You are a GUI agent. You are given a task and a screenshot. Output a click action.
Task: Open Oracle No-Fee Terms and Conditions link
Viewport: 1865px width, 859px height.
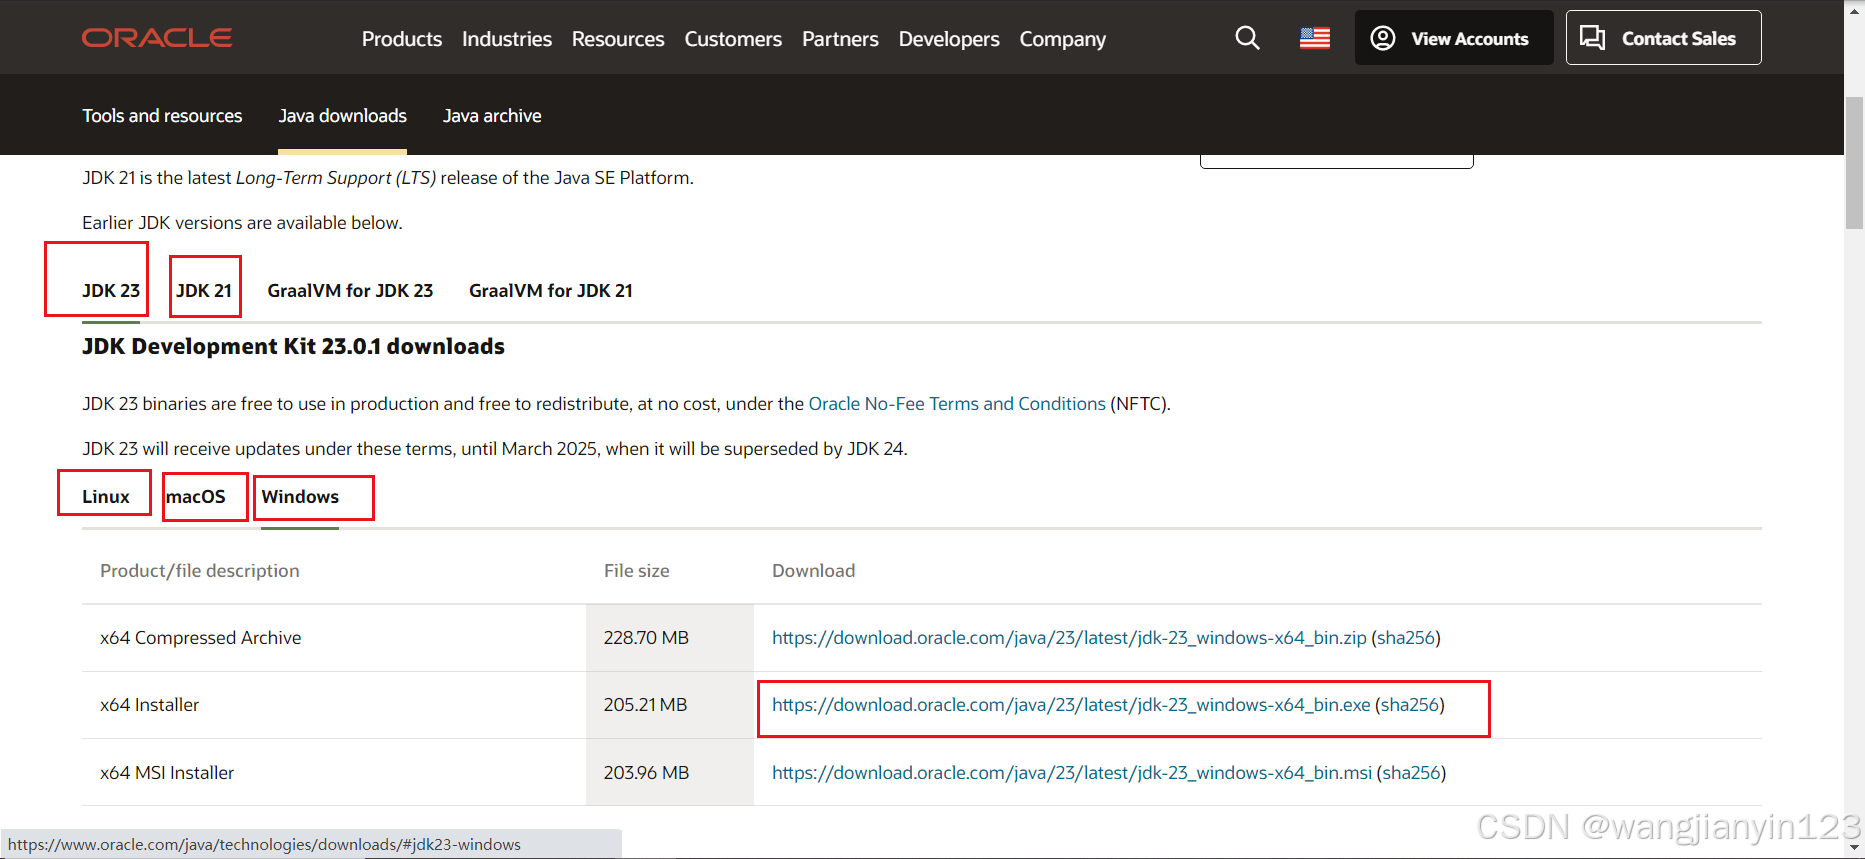957,404
